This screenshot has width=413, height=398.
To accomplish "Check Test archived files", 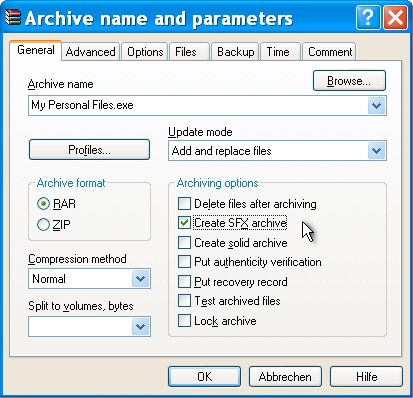I will pyautogui.click(x=184, y=301).
